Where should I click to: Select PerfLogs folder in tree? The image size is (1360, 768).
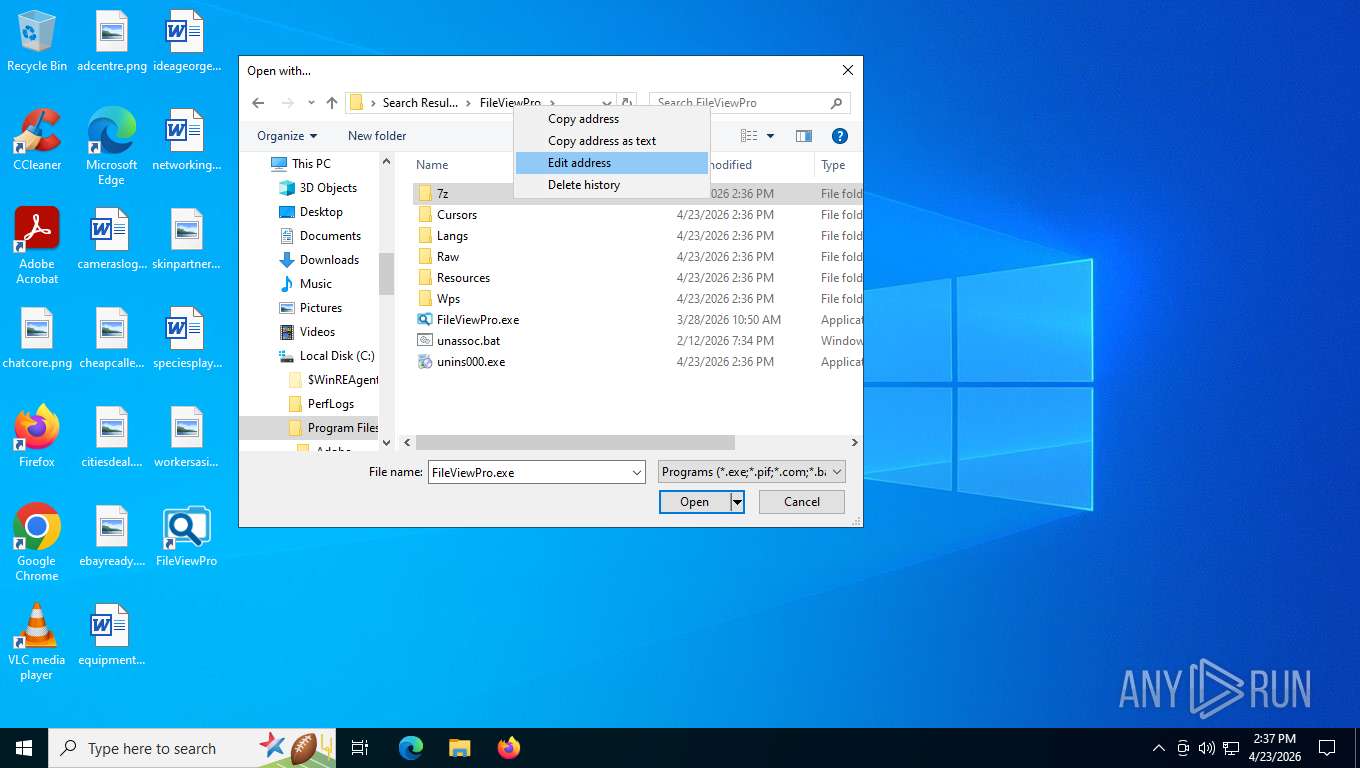click(x=331, y=404)
